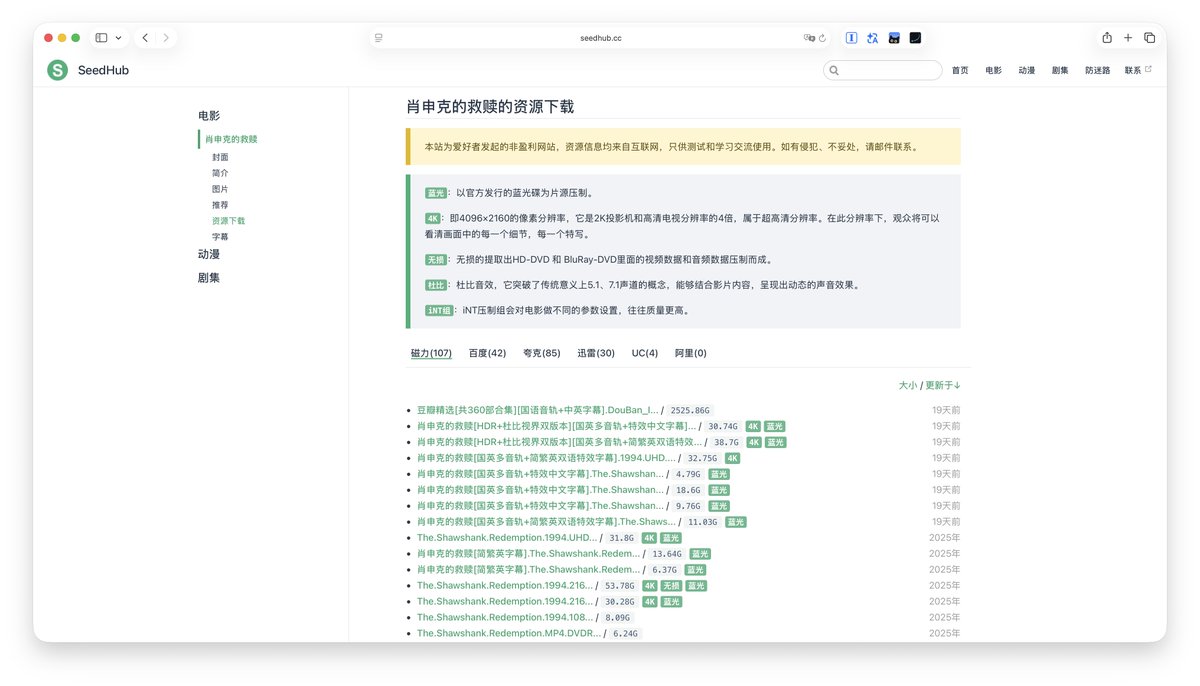This screenshot has height=686, width=1200.
Task: Select 动漫 in the left sidebar
Action: [x=209, y=255]
